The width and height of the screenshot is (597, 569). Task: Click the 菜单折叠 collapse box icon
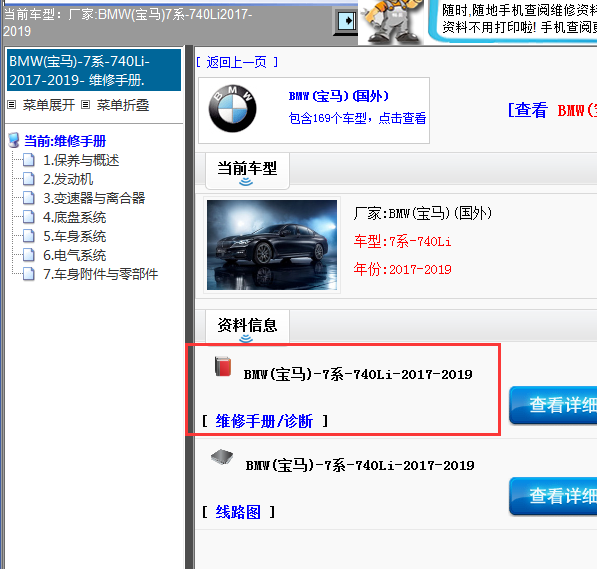(86, 104)
